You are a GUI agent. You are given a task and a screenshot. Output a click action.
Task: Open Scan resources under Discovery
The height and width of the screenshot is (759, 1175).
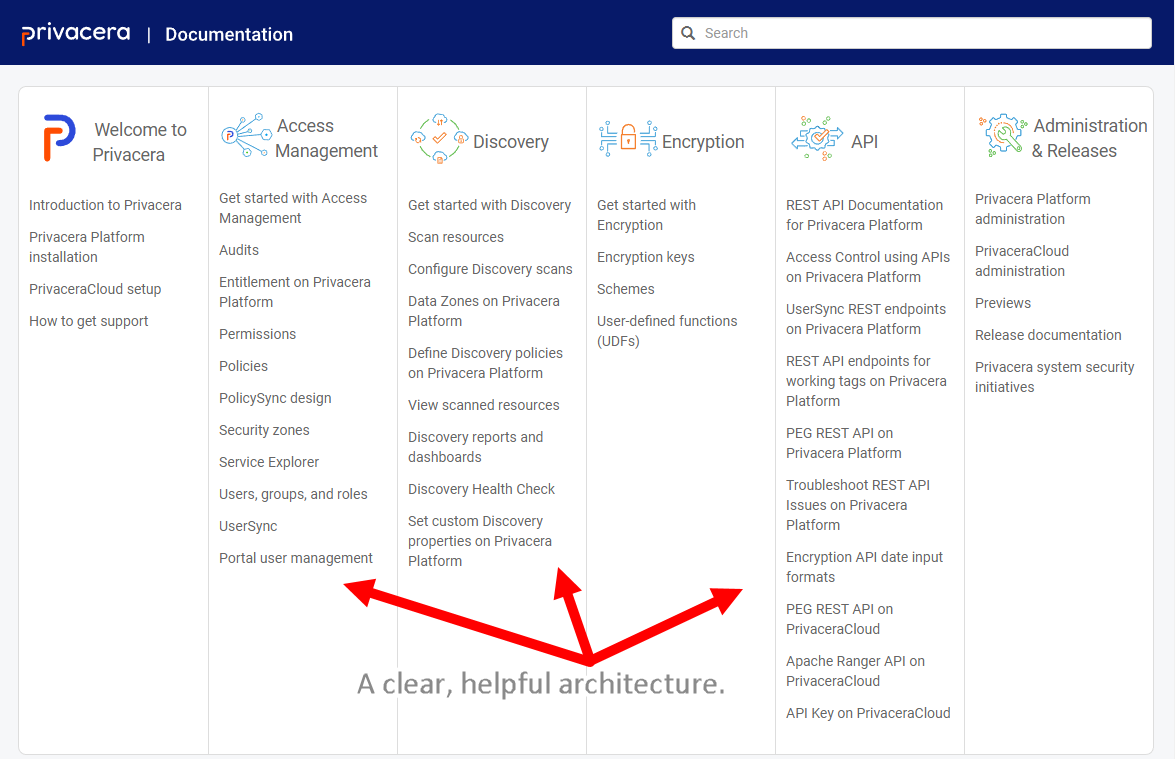tap(456, 237)
